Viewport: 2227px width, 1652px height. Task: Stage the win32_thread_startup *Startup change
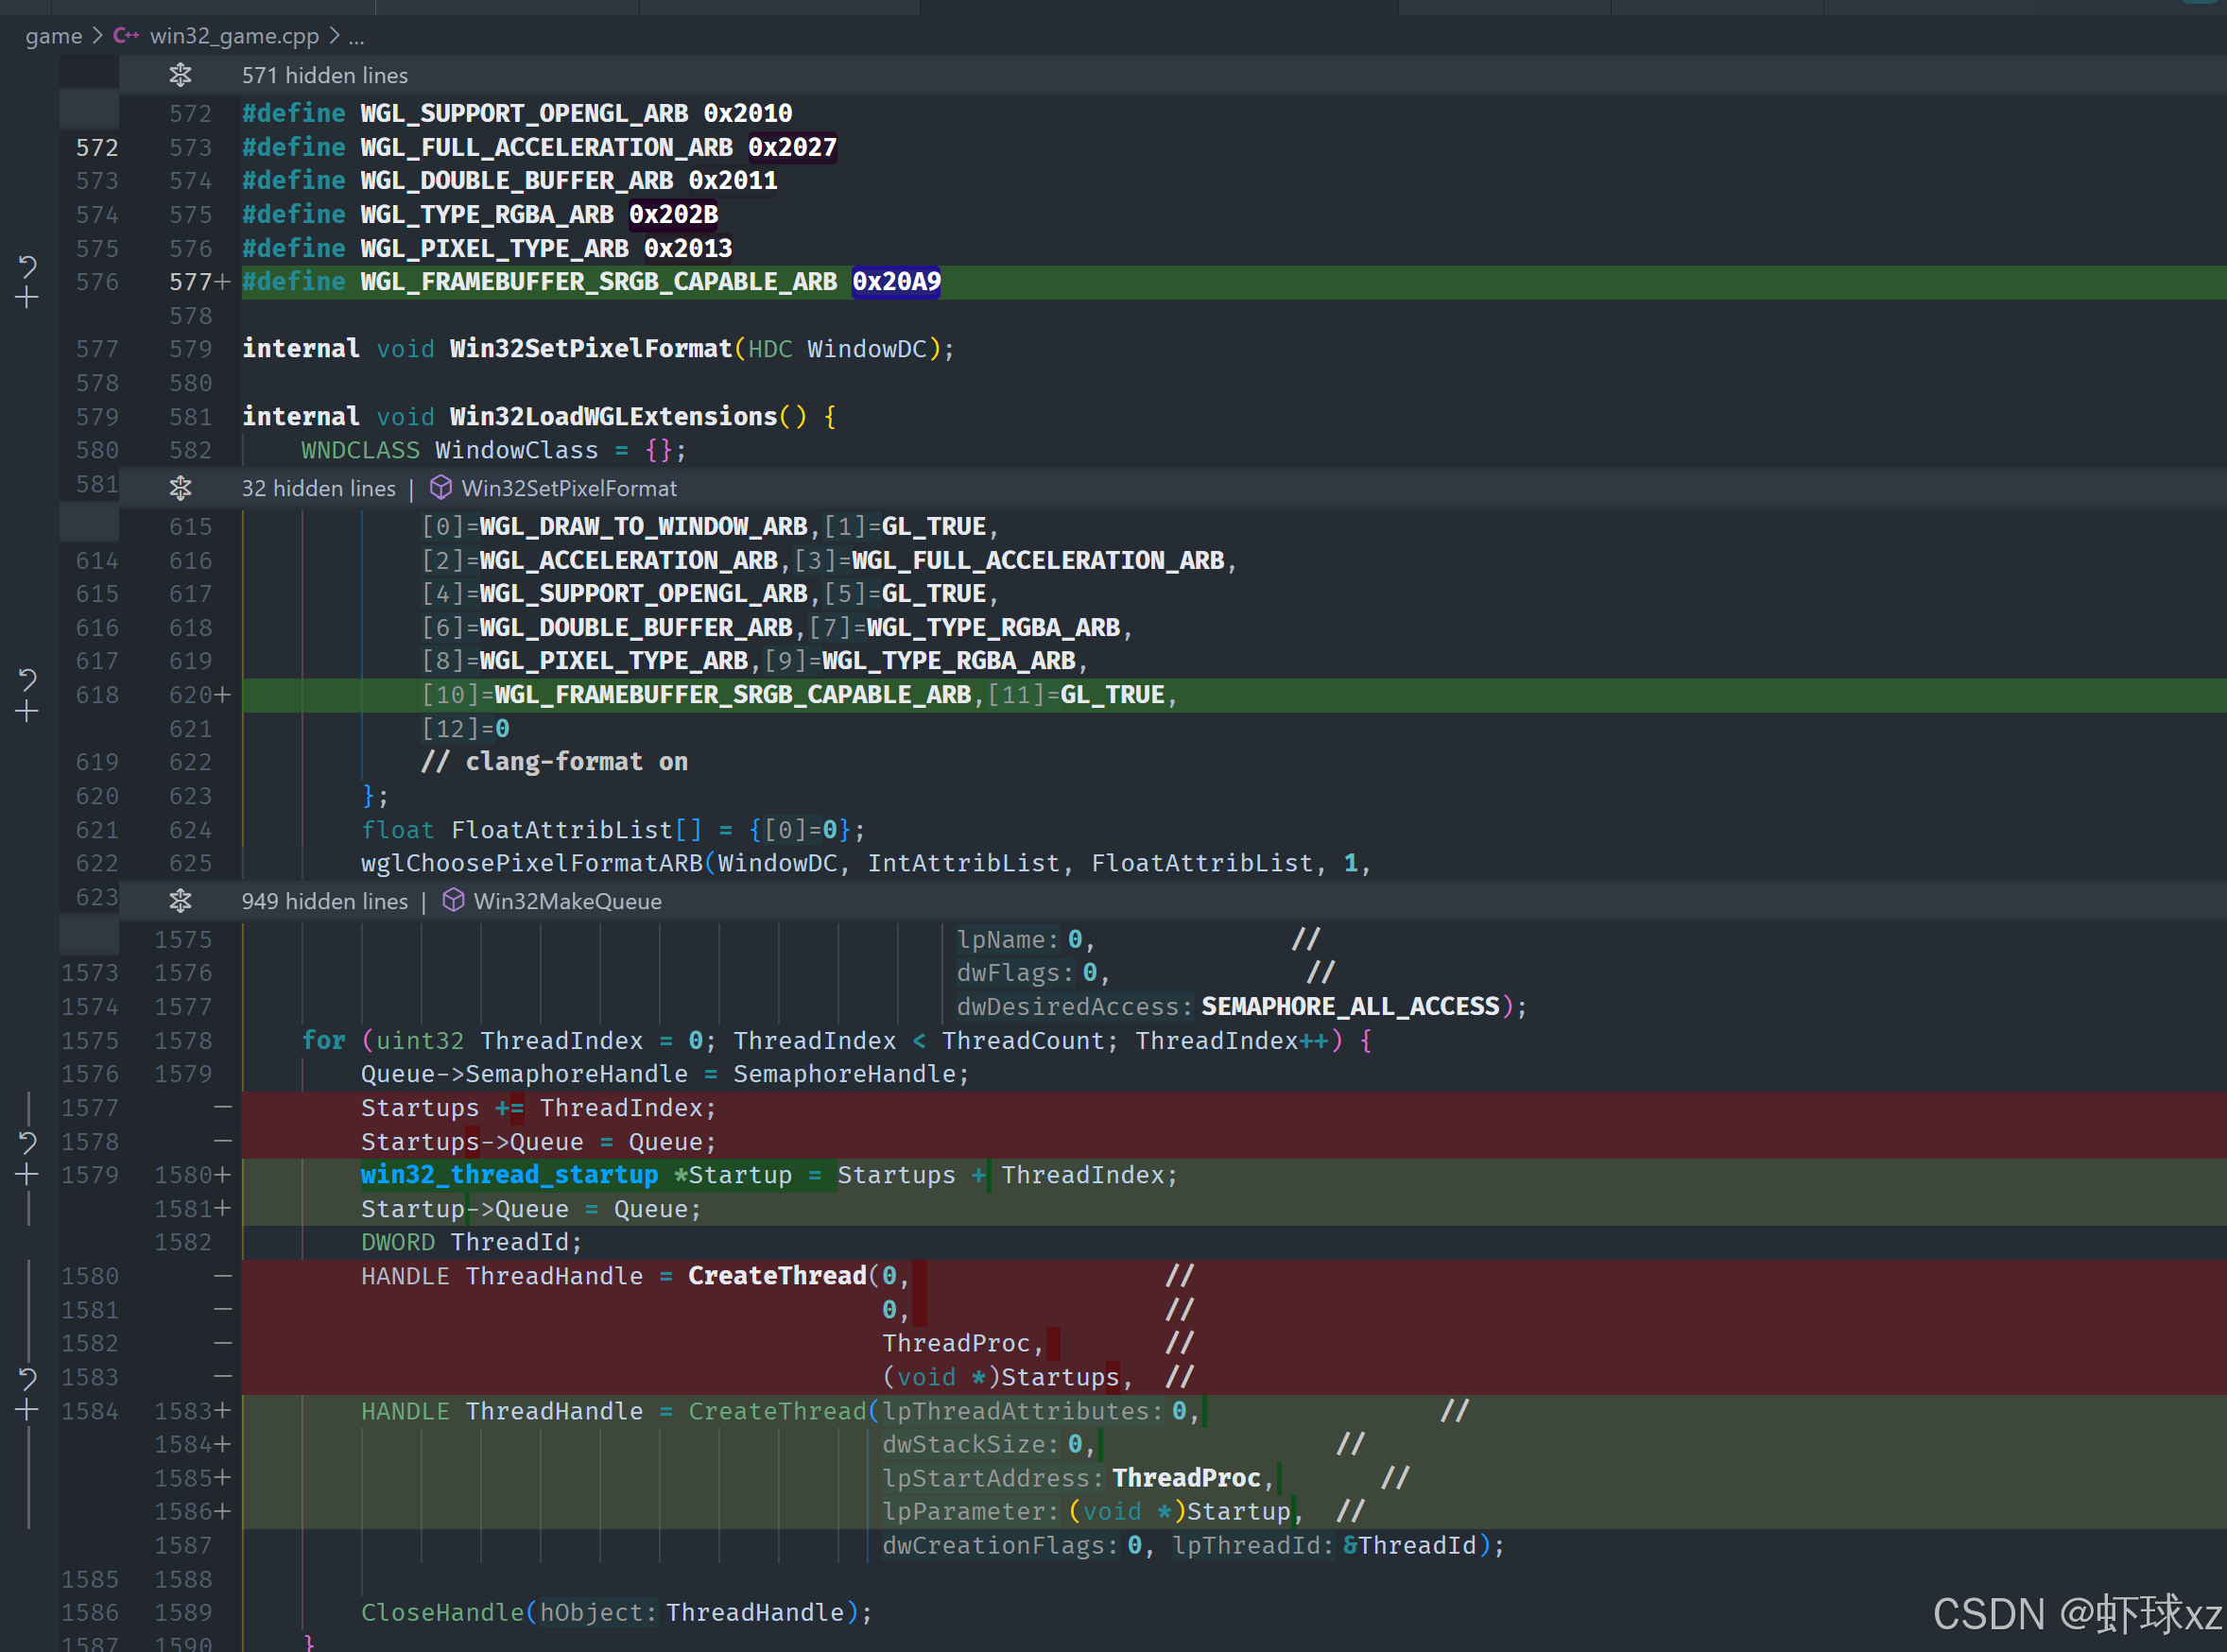click(27, 1175)
